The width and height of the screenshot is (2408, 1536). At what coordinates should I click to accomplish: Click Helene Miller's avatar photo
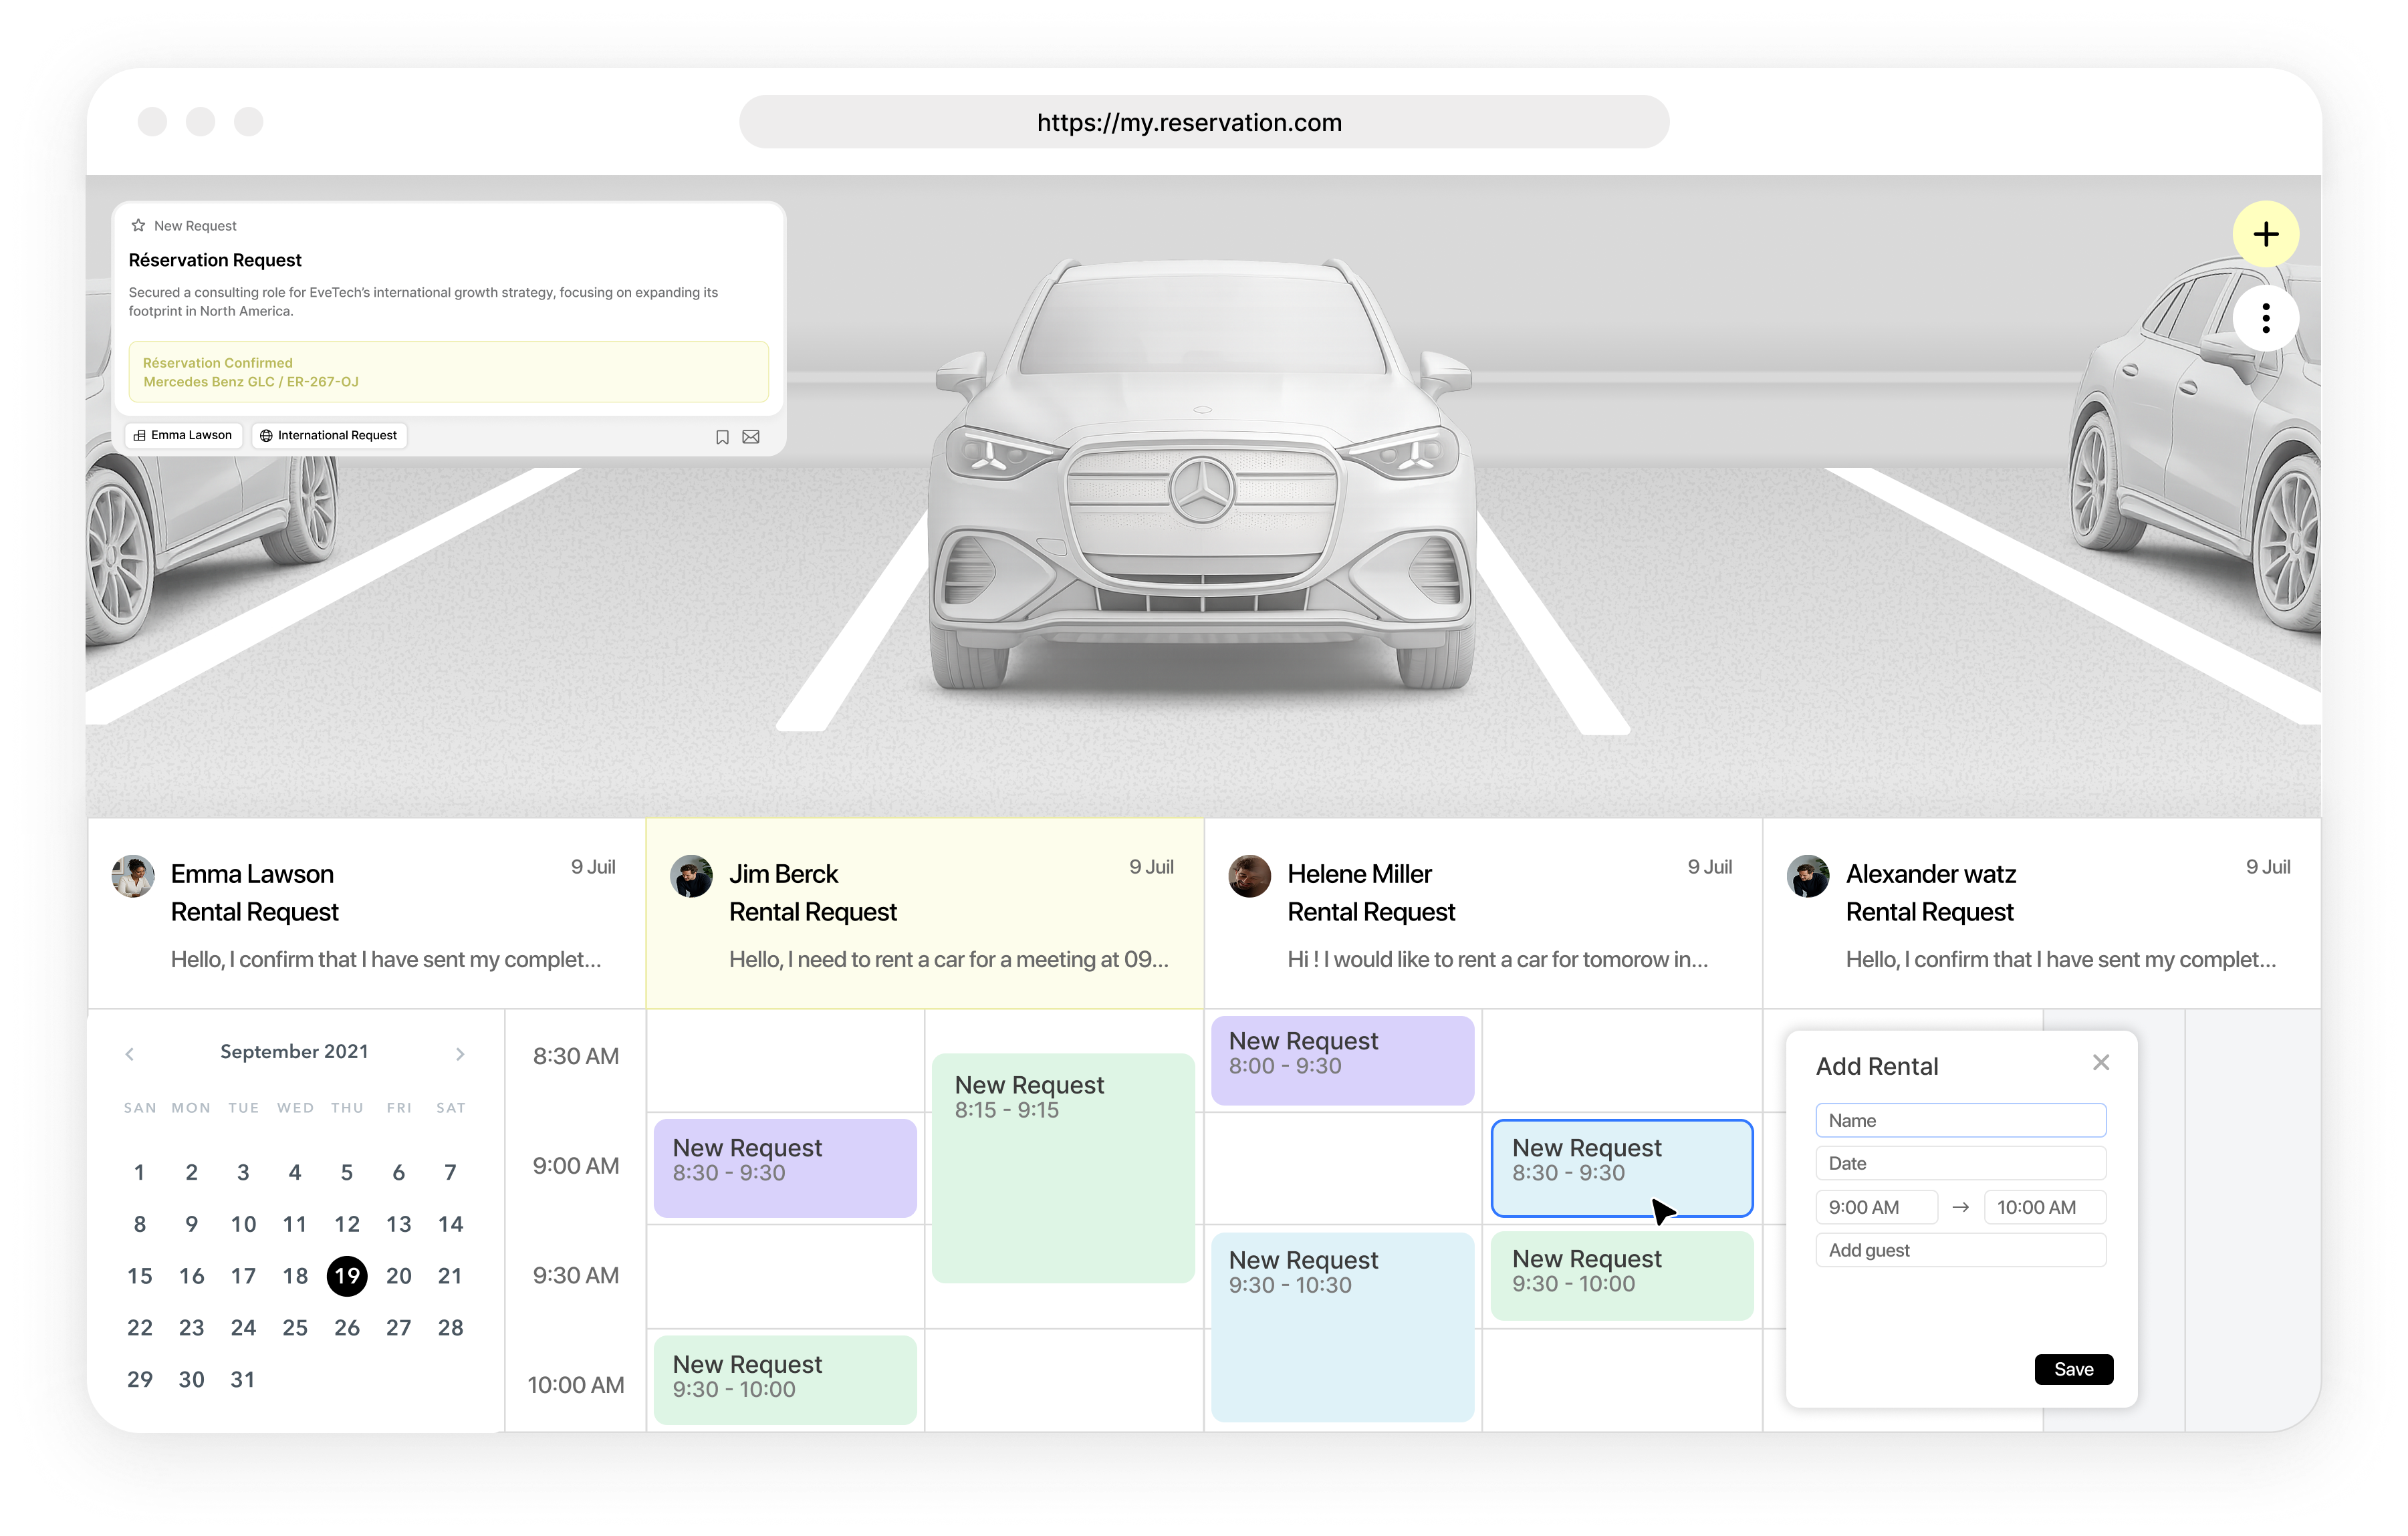[x=1249, y=876]
